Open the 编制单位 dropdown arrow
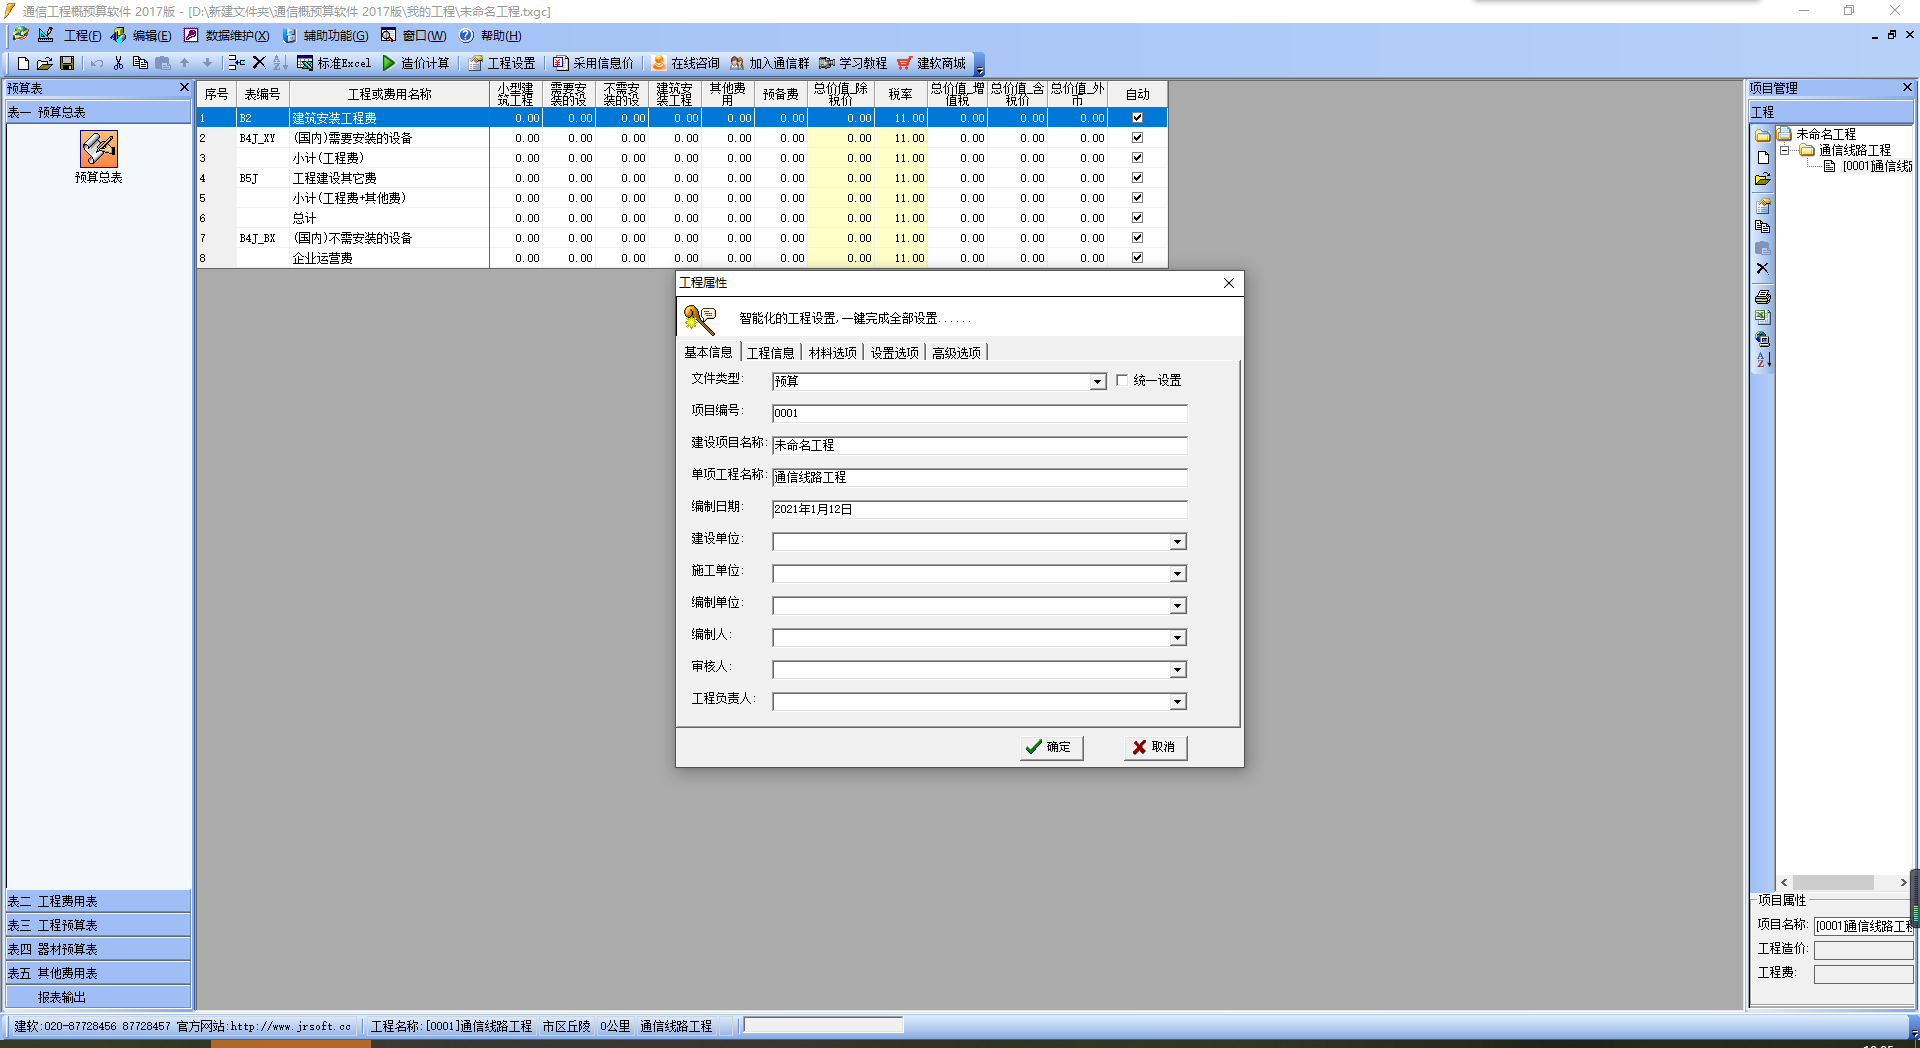This screenshot has width=1920, height=1048. point(1178,606)
